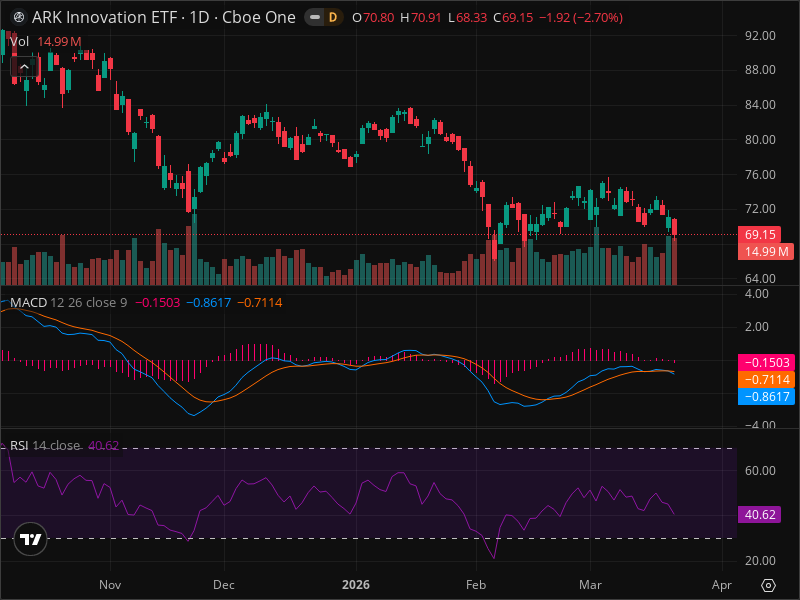Click the ARK Innovation ETF symbol logo
The width and height of the screenshot is (800, 600).
[x=19, y=17]
